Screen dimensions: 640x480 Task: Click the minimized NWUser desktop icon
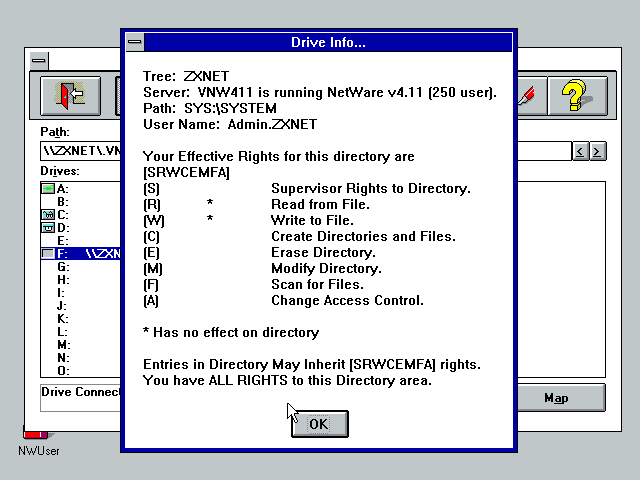point(38,443)
